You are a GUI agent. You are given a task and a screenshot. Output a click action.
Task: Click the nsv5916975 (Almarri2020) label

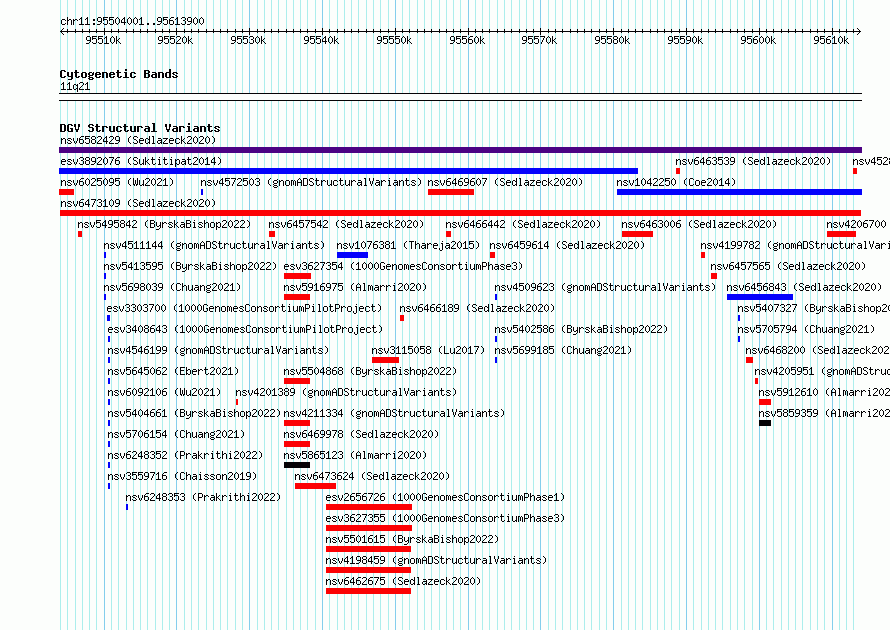point(355,287)
